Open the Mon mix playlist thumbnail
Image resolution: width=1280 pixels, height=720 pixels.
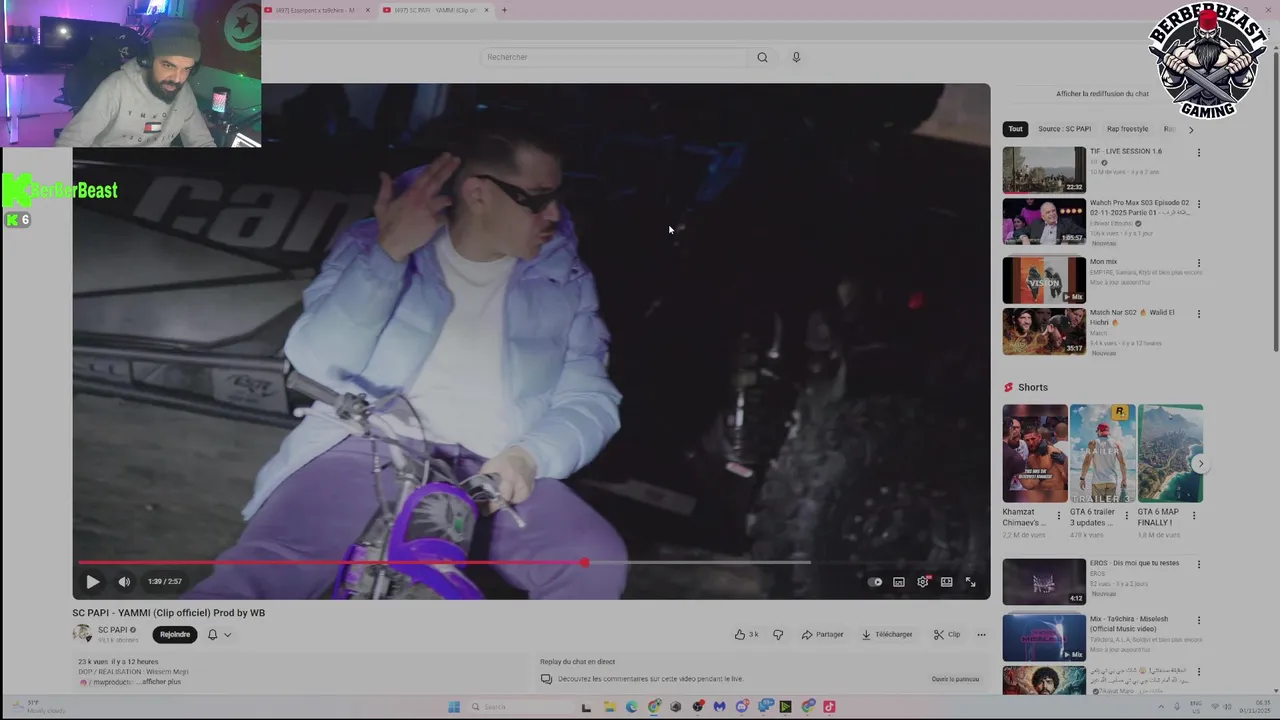(x=1044, y=280)
